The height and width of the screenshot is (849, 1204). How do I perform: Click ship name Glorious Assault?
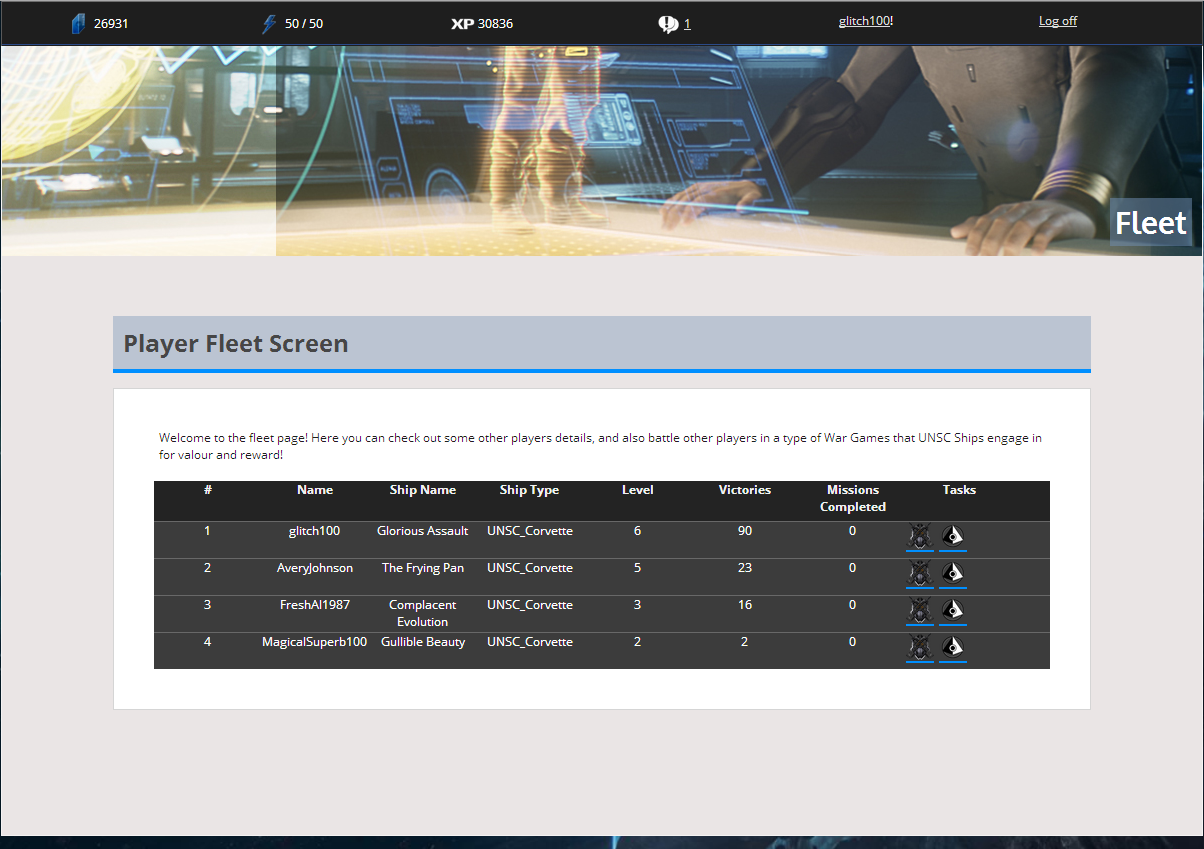(x=423, y=531)
